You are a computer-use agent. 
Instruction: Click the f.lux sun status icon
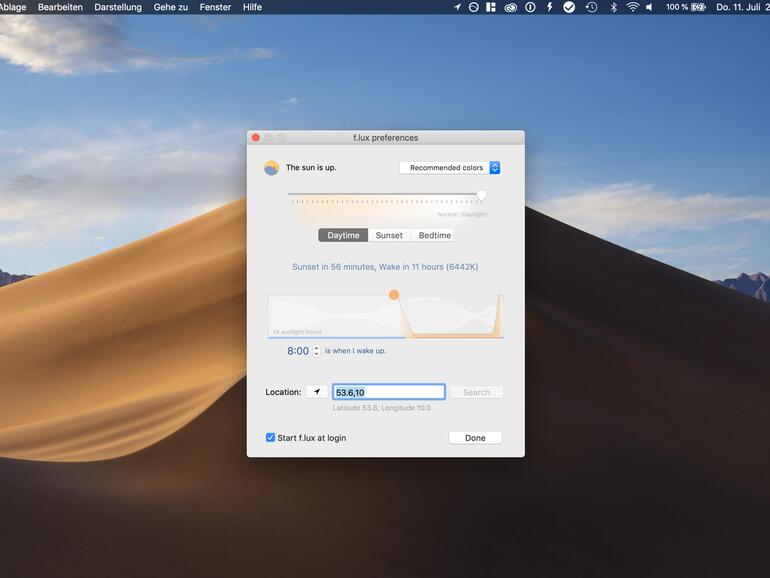pyautogui.click(x=271, y=168)
